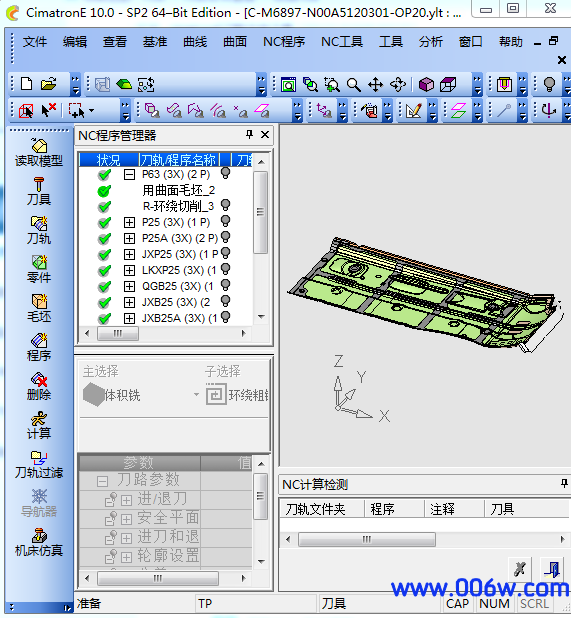Click the 毛坯 stock sidebar icon
This screenshot has height=618, width=571.
(39, 302)
